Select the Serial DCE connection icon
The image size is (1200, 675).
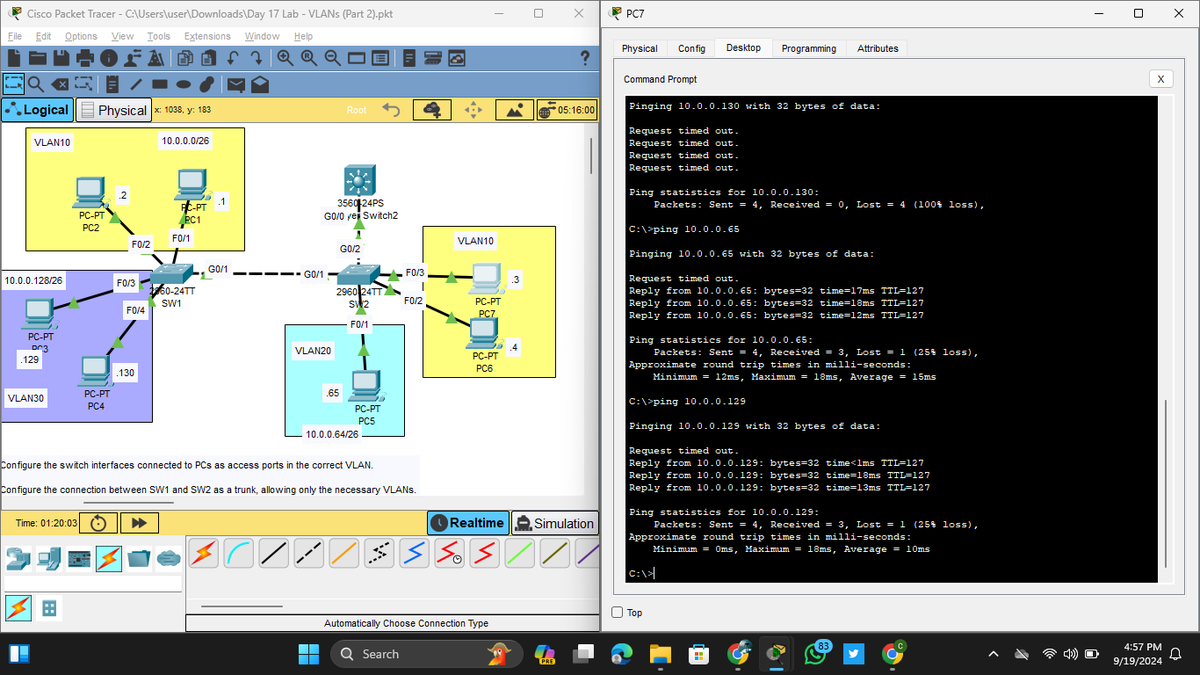pyautogui.click(x=449, y=553)
